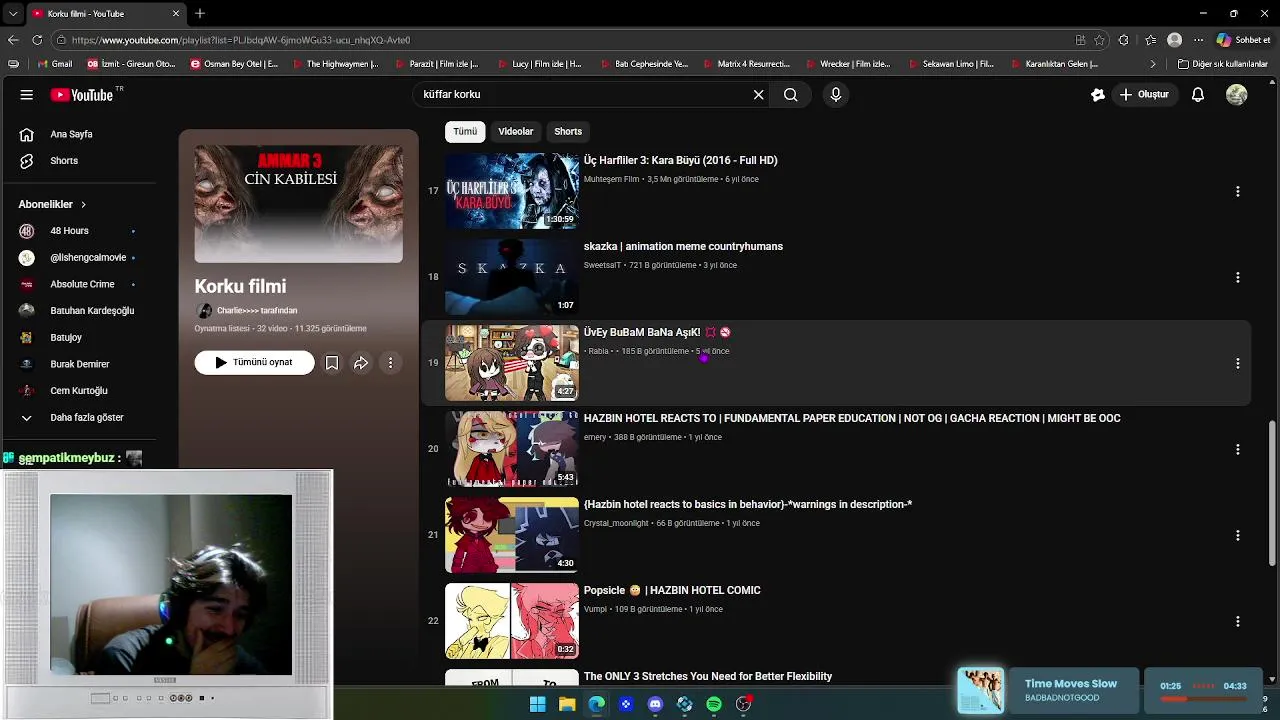Open The ONLY 3 Stretches video title
Viewport: 1280px width, 720px height.
(x=708, y=677)
